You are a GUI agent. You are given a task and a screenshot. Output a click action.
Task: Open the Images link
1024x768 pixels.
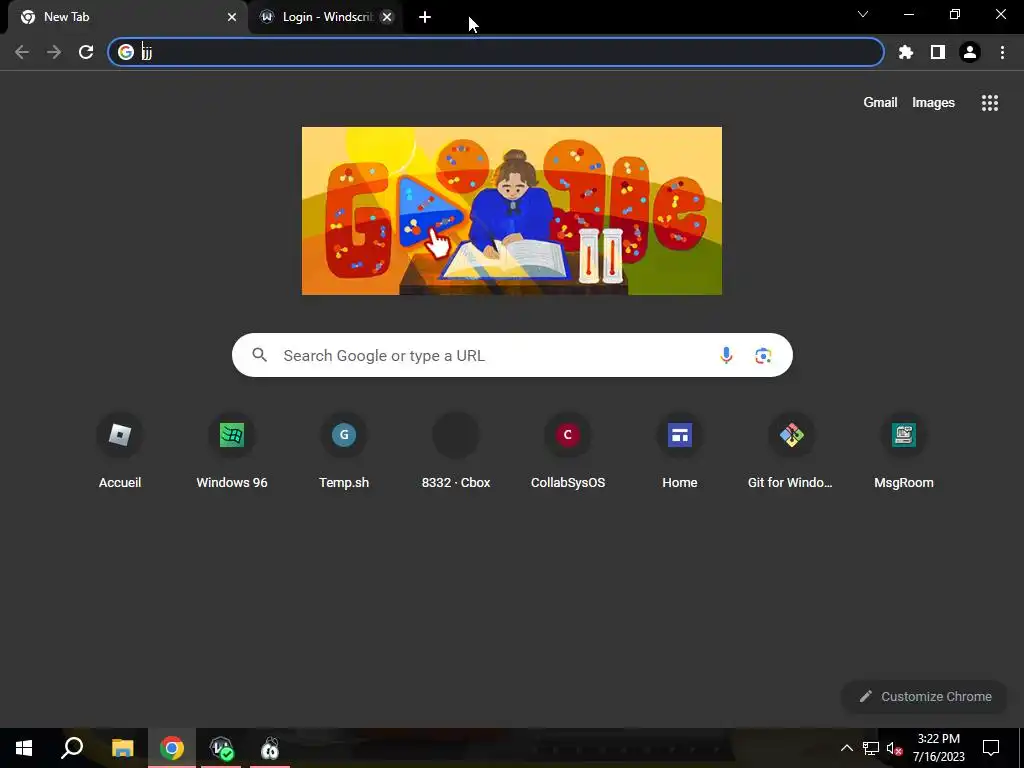point(933,103)
